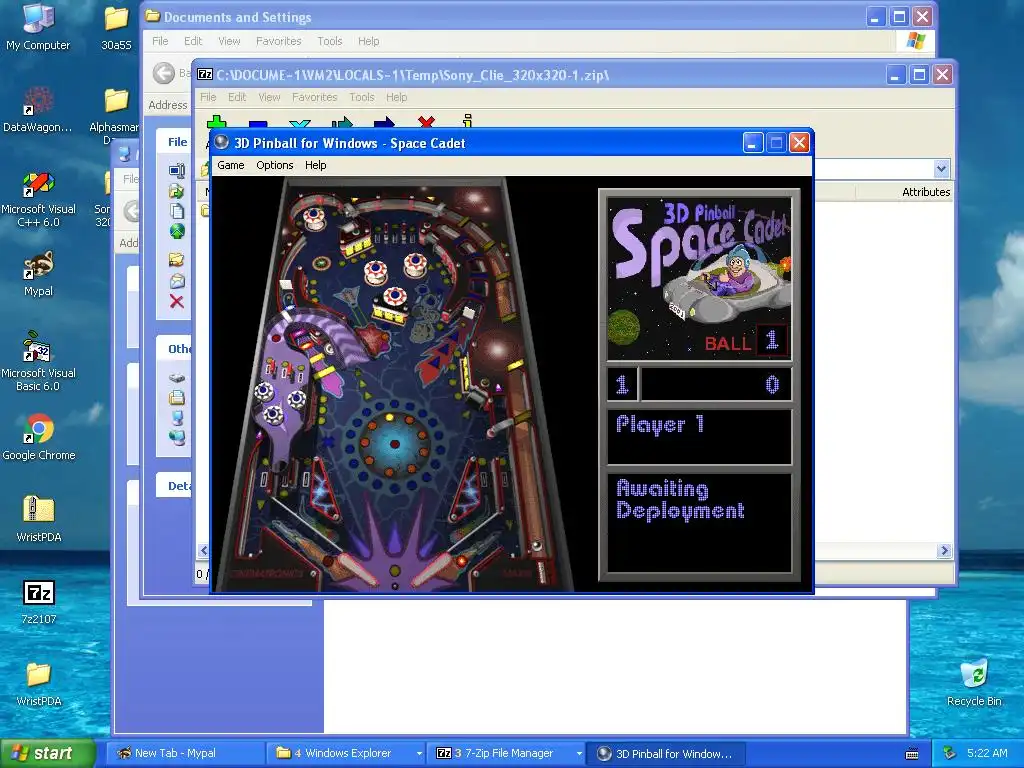The height and width of the screenshot is (768, 1024).
Task: Expand the 7-Zip path dropdown arrow
Action: click(941, 168)
